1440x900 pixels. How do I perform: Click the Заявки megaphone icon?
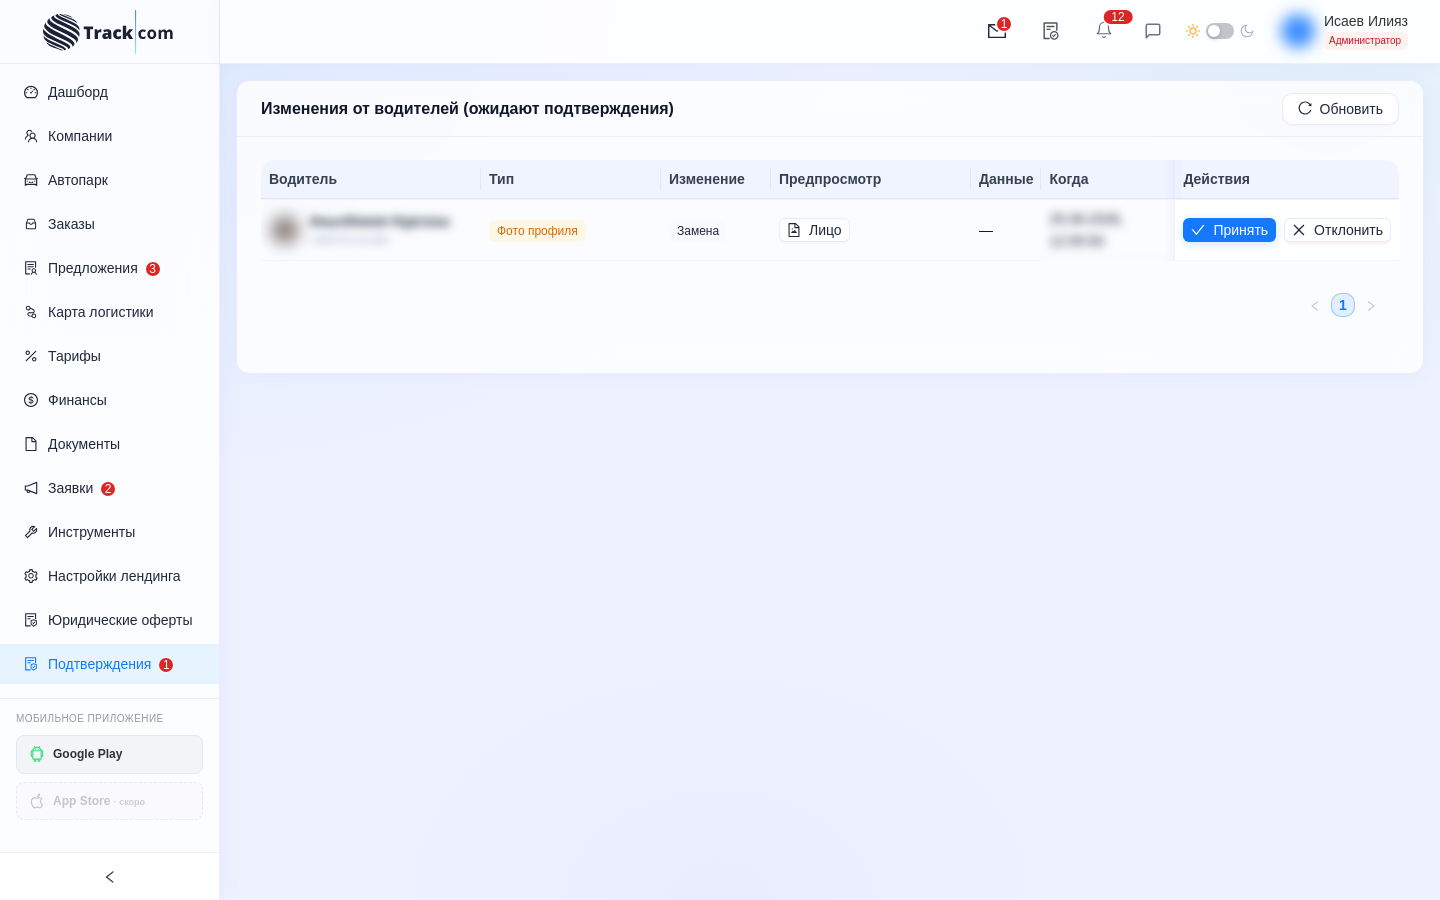pyautogui.click(x=31, y=488)
